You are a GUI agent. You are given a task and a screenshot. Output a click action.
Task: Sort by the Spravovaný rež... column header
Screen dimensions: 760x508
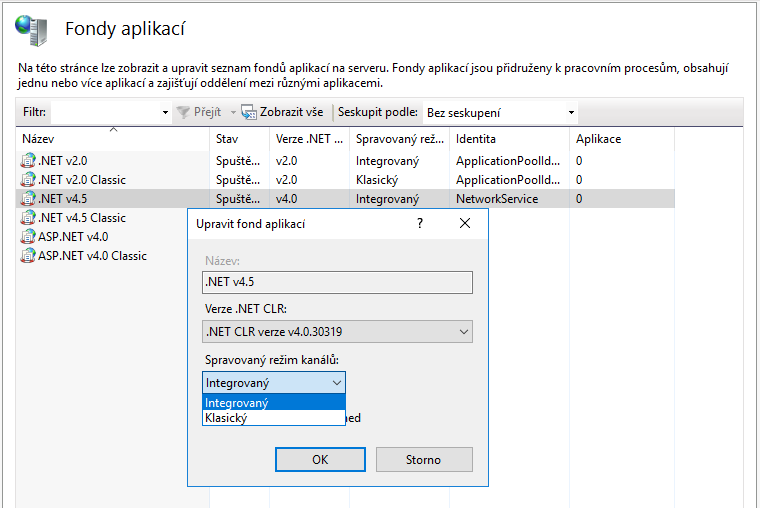tap(399, 139)
